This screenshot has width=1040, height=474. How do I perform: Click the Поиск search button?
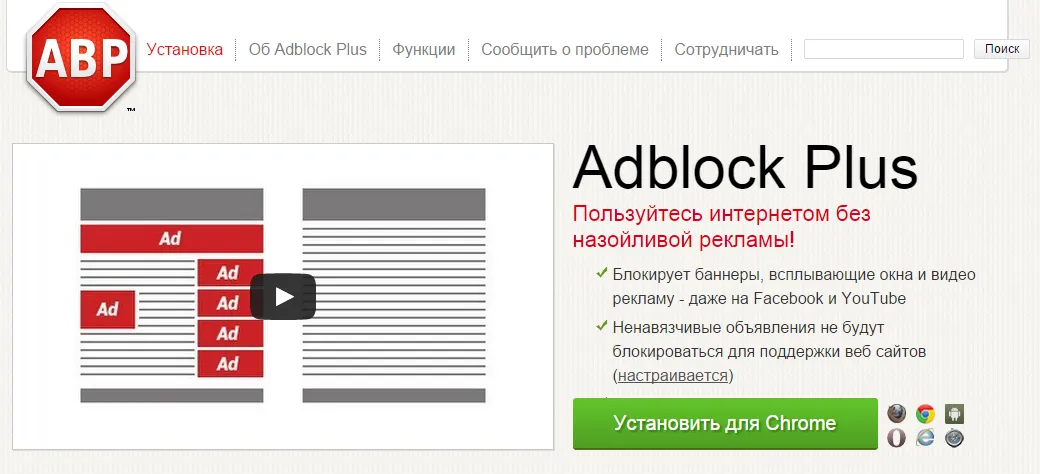1002,49
